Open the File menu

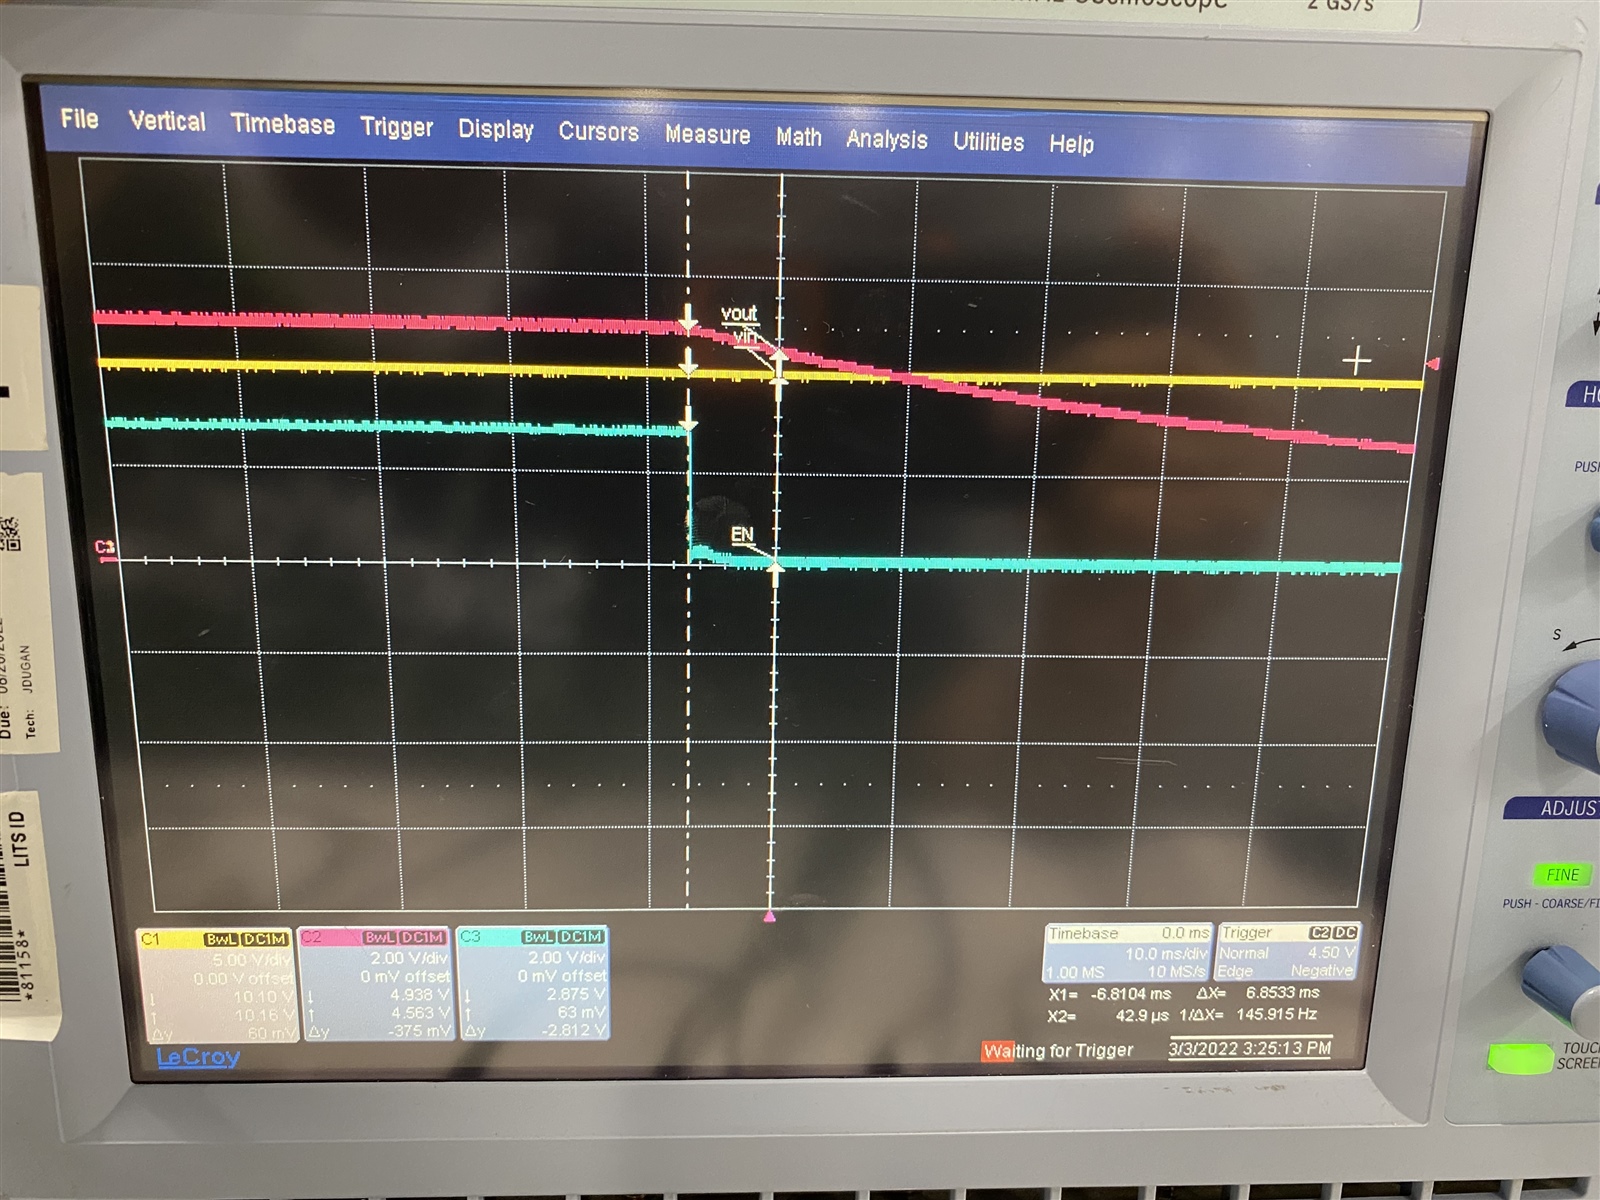[79, 119]
